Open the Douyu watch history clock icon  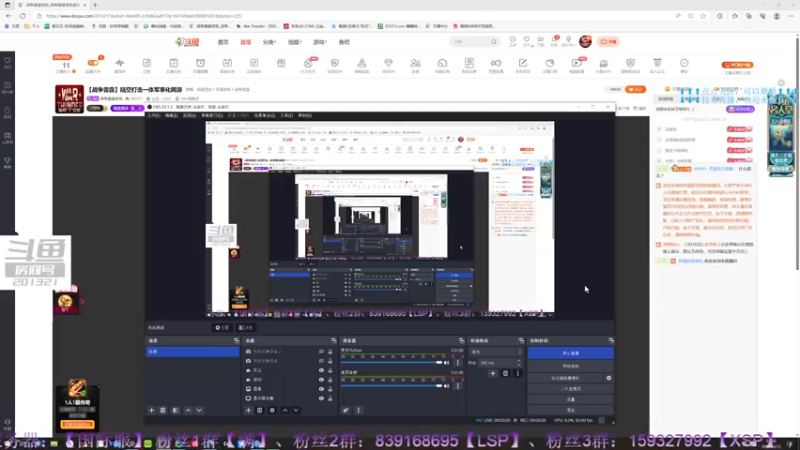[x=513, y=40]
